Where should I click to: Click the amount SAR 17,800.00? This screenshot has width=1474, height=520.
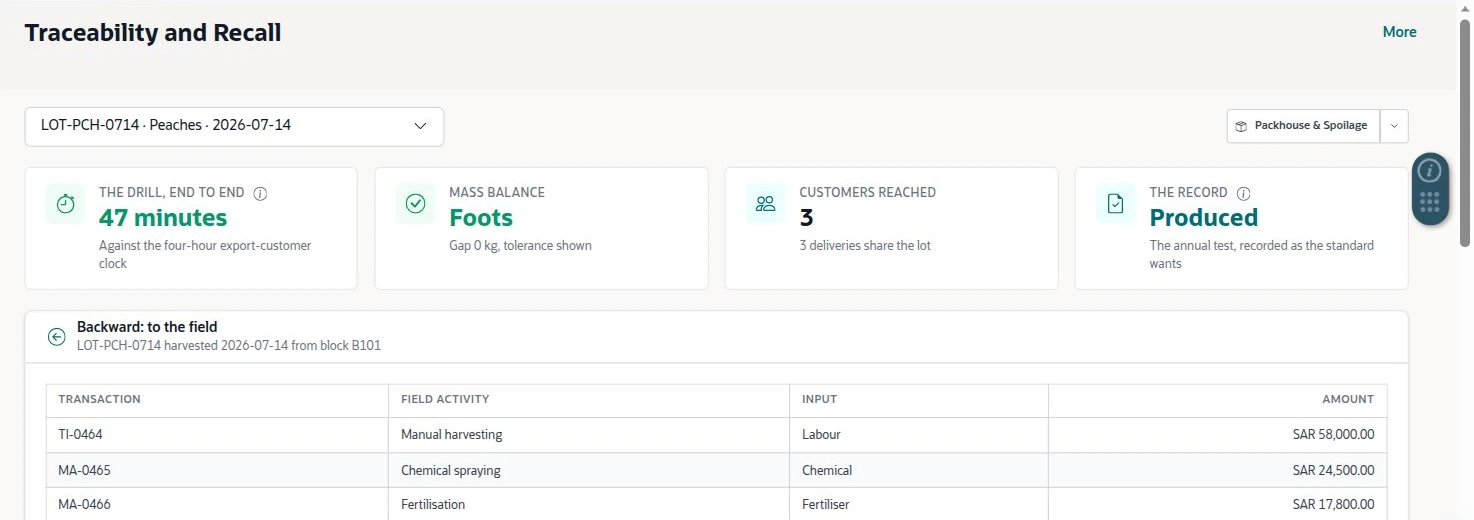coord(1333,504)
